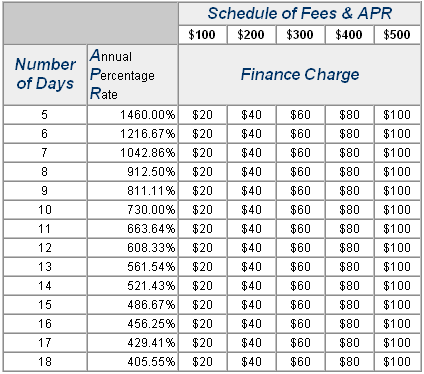Click the Number of Days column header
This screenshot has height=374, width=424.
coord(45,75)
